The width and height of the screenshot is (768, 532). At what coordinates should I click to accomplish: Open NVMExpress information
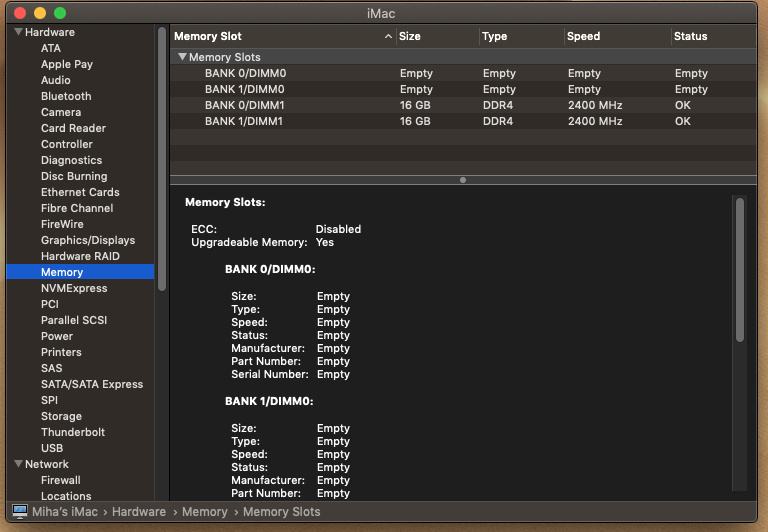(x=74, y=288)
